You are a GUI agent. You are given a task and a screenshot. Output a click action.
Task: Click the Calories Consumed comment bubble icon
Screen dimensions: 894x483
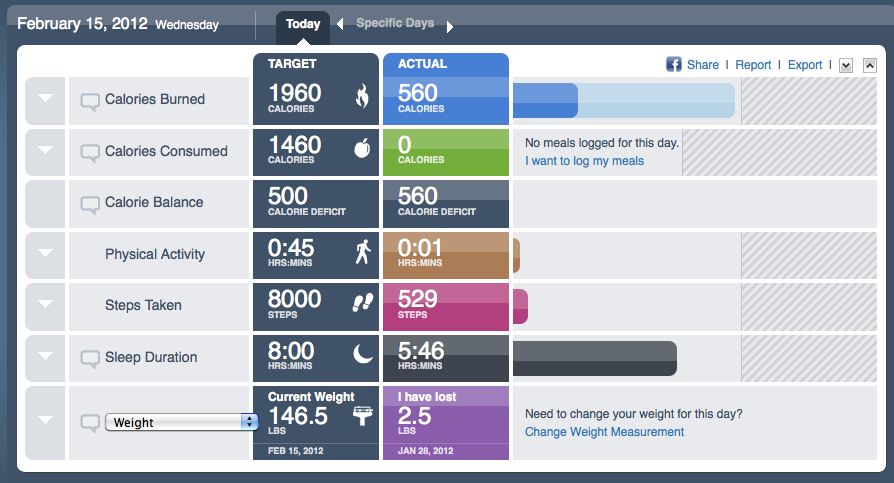point(90,152)
